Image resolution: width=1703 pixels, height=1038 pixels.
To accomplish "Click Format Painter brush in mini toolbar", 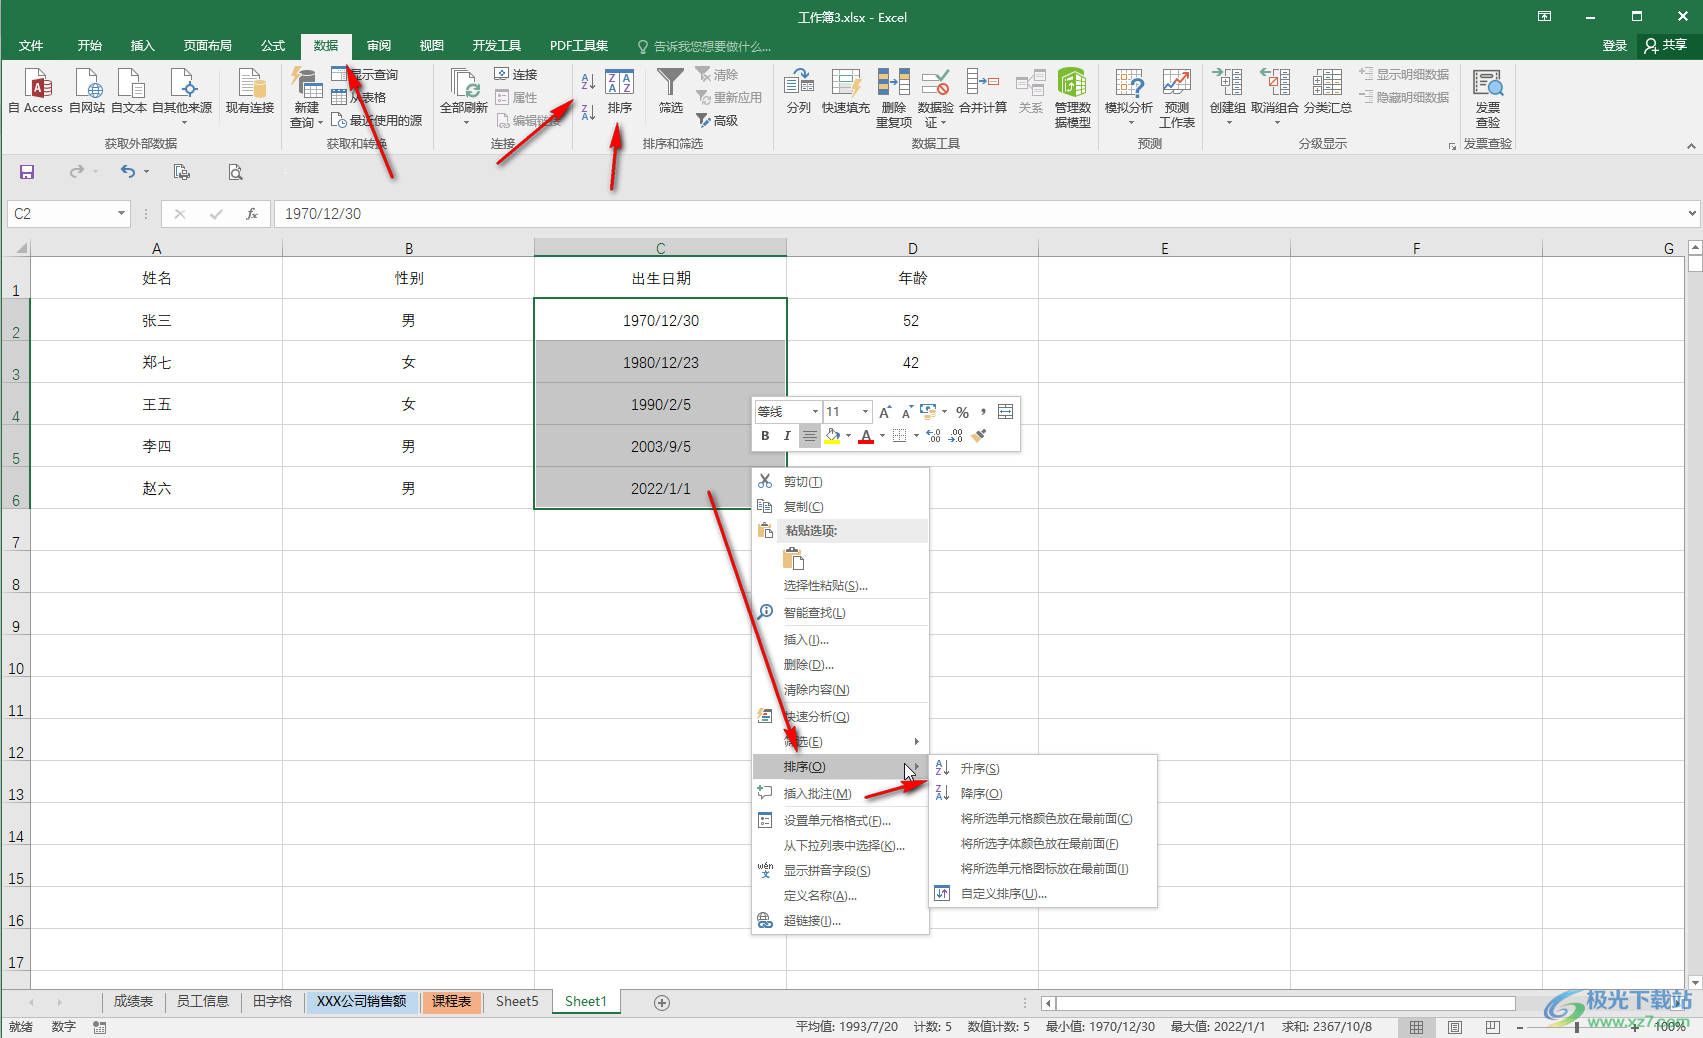I will click(x=979, y=436).
